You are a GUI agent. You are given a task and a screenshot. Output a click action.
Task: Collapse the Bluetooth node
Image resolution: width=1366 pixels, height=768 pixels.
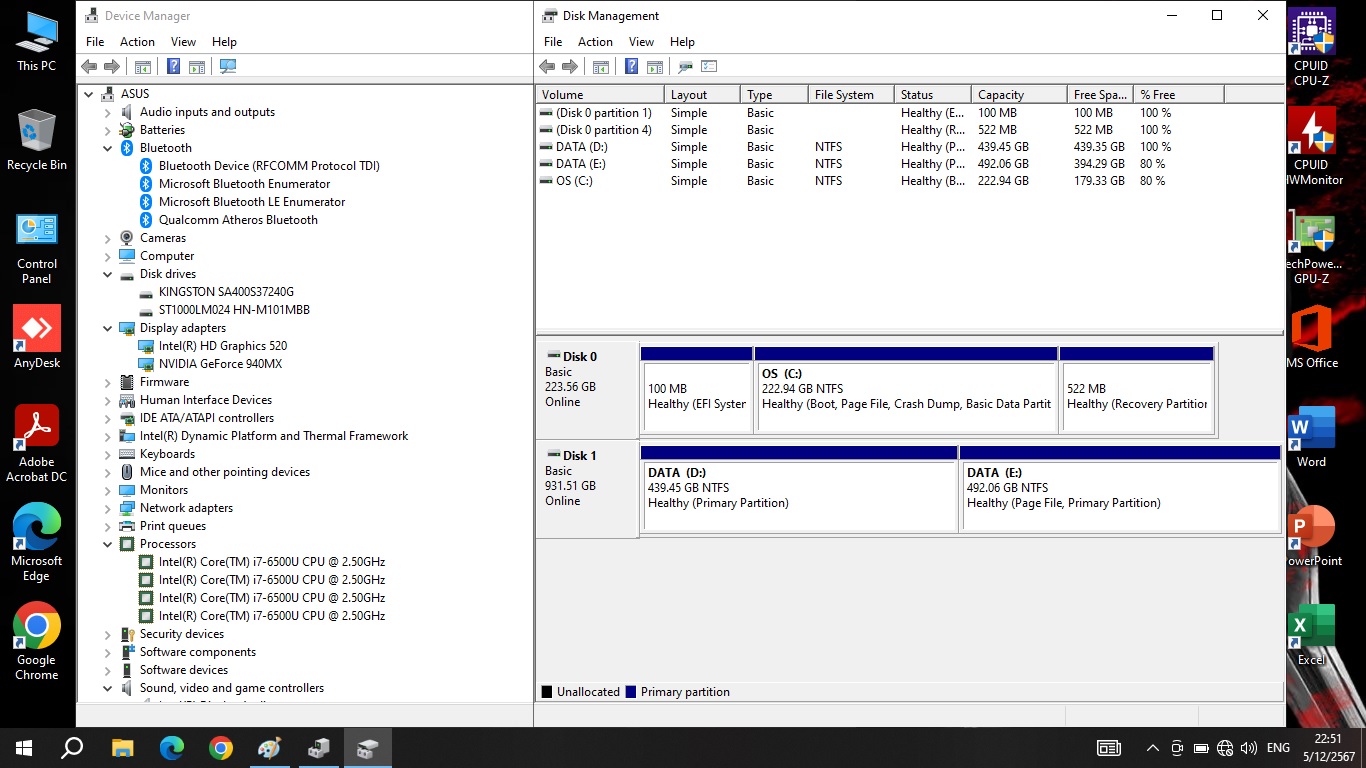[107, 148]
